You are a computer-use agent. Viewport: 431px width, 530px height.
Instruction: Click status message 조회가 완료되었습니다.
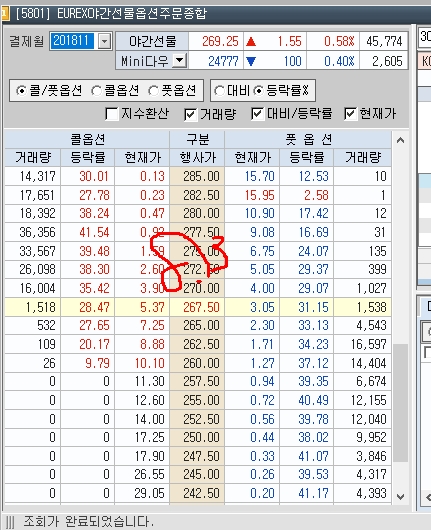click(88, 521)
